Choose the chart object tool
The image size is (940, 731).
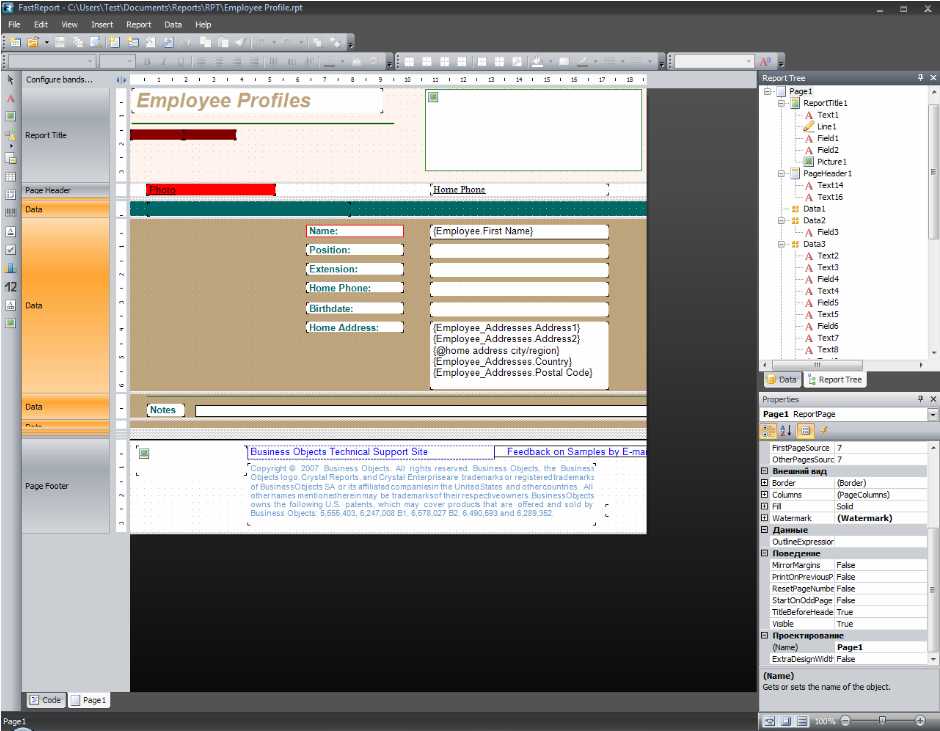[x=11, y=268]
